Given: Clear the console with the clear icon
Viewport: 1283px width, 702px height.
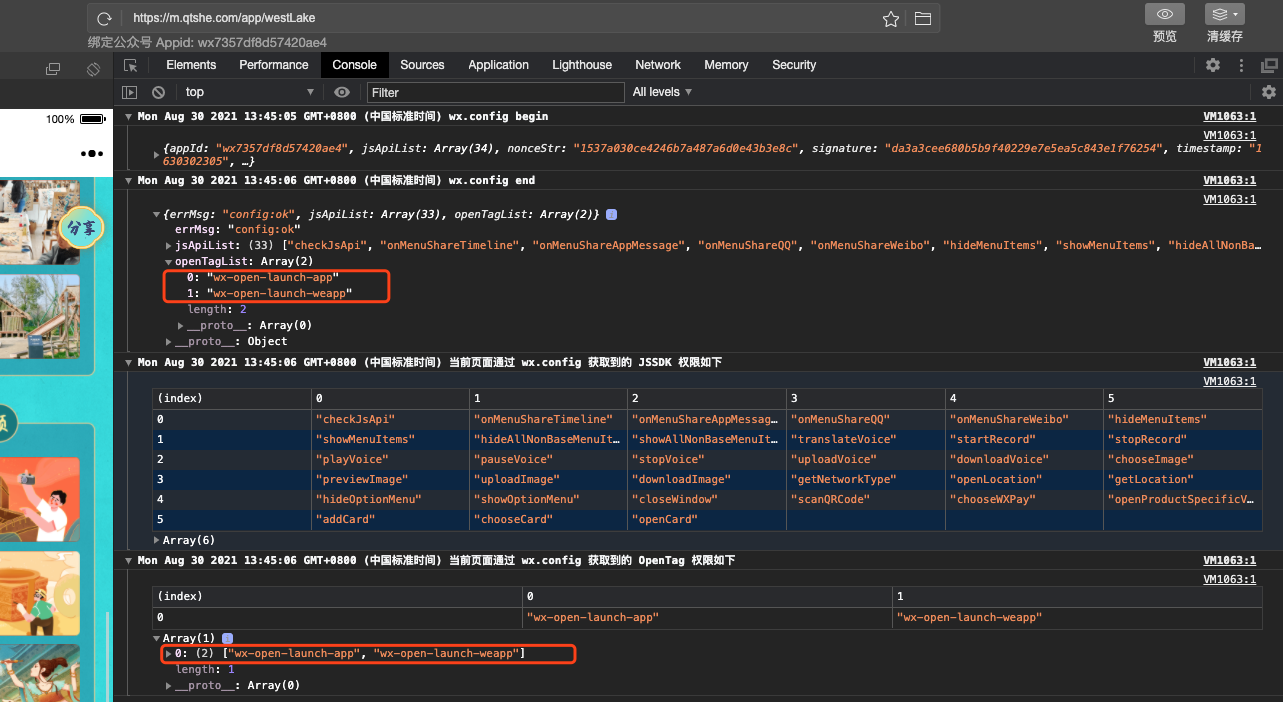Looking at the screenshot, I should [158, 92].
